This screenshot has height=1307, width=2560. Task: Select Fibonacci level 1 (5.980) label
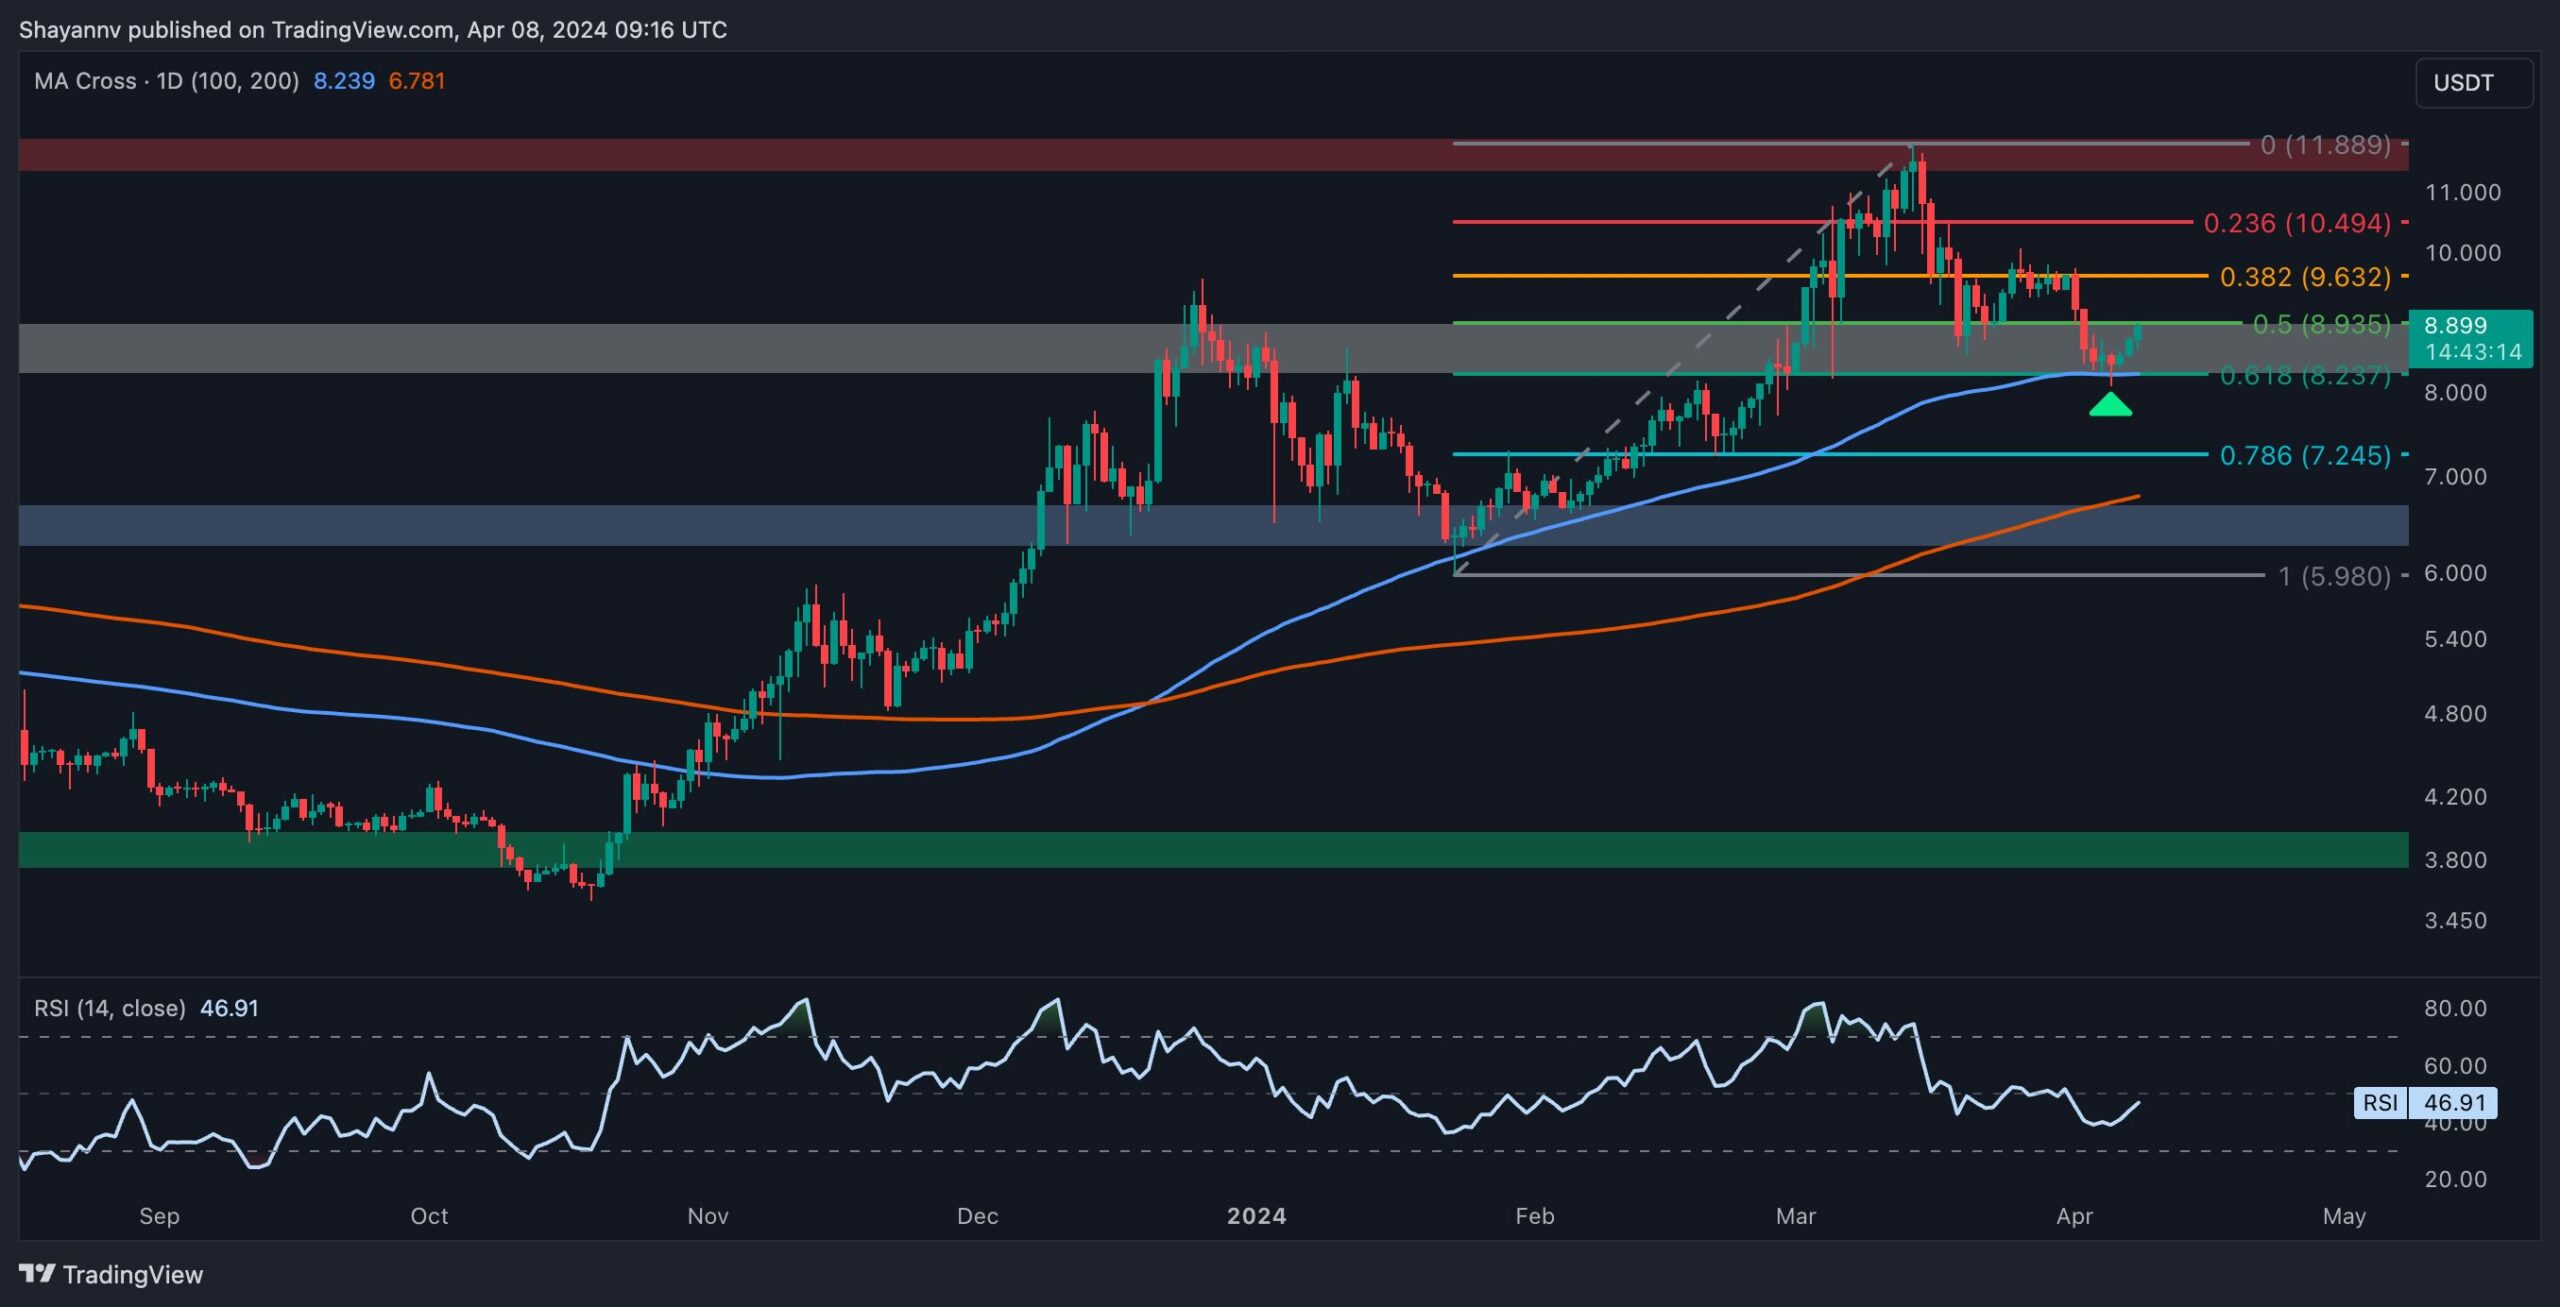click(2334, 576)
